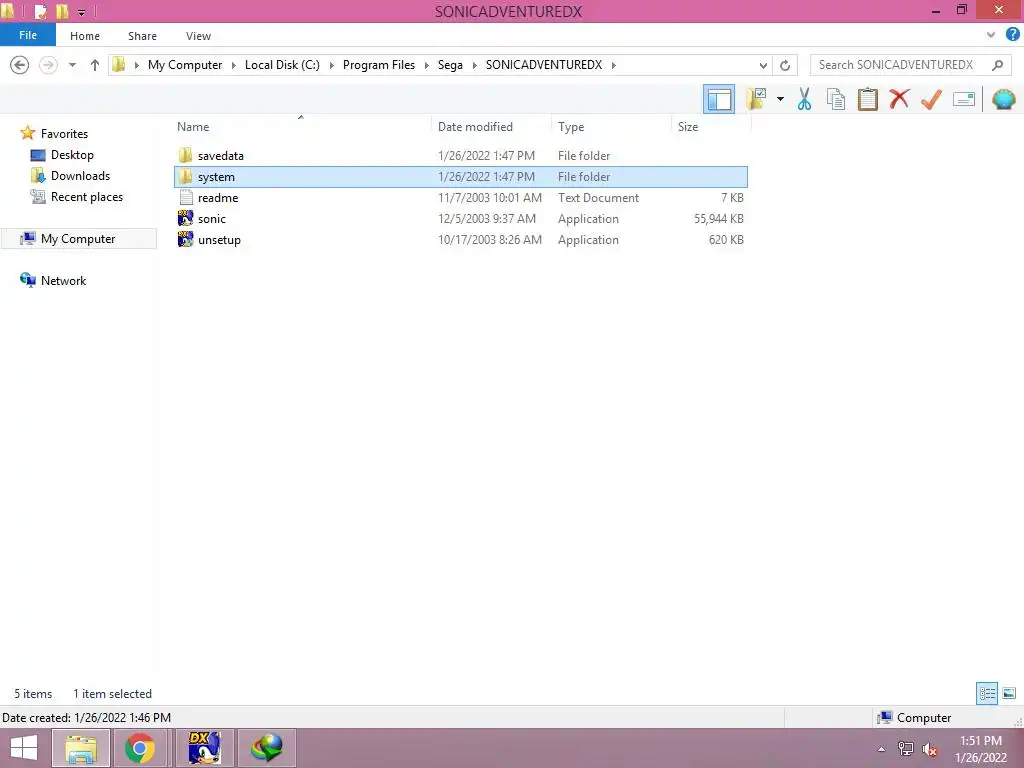This screenshot has height=768, width=1024.
Task: Open the View ribbon tab
Action: coord(198,36)
